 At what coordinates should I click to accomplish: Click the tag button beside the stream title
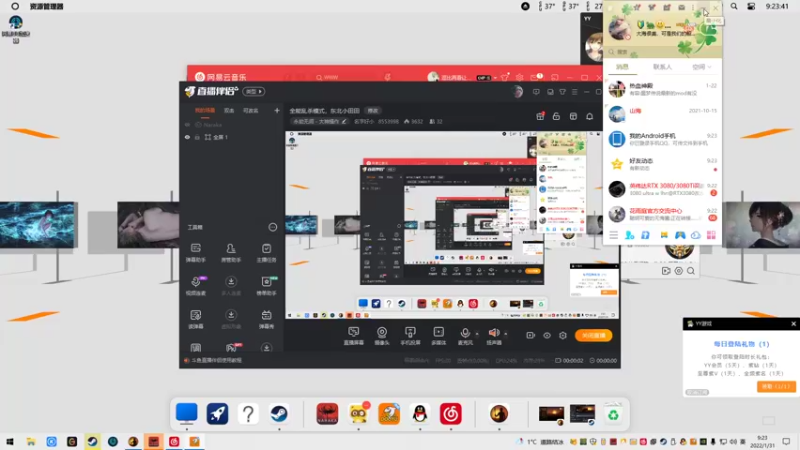[x=373, y=111]
